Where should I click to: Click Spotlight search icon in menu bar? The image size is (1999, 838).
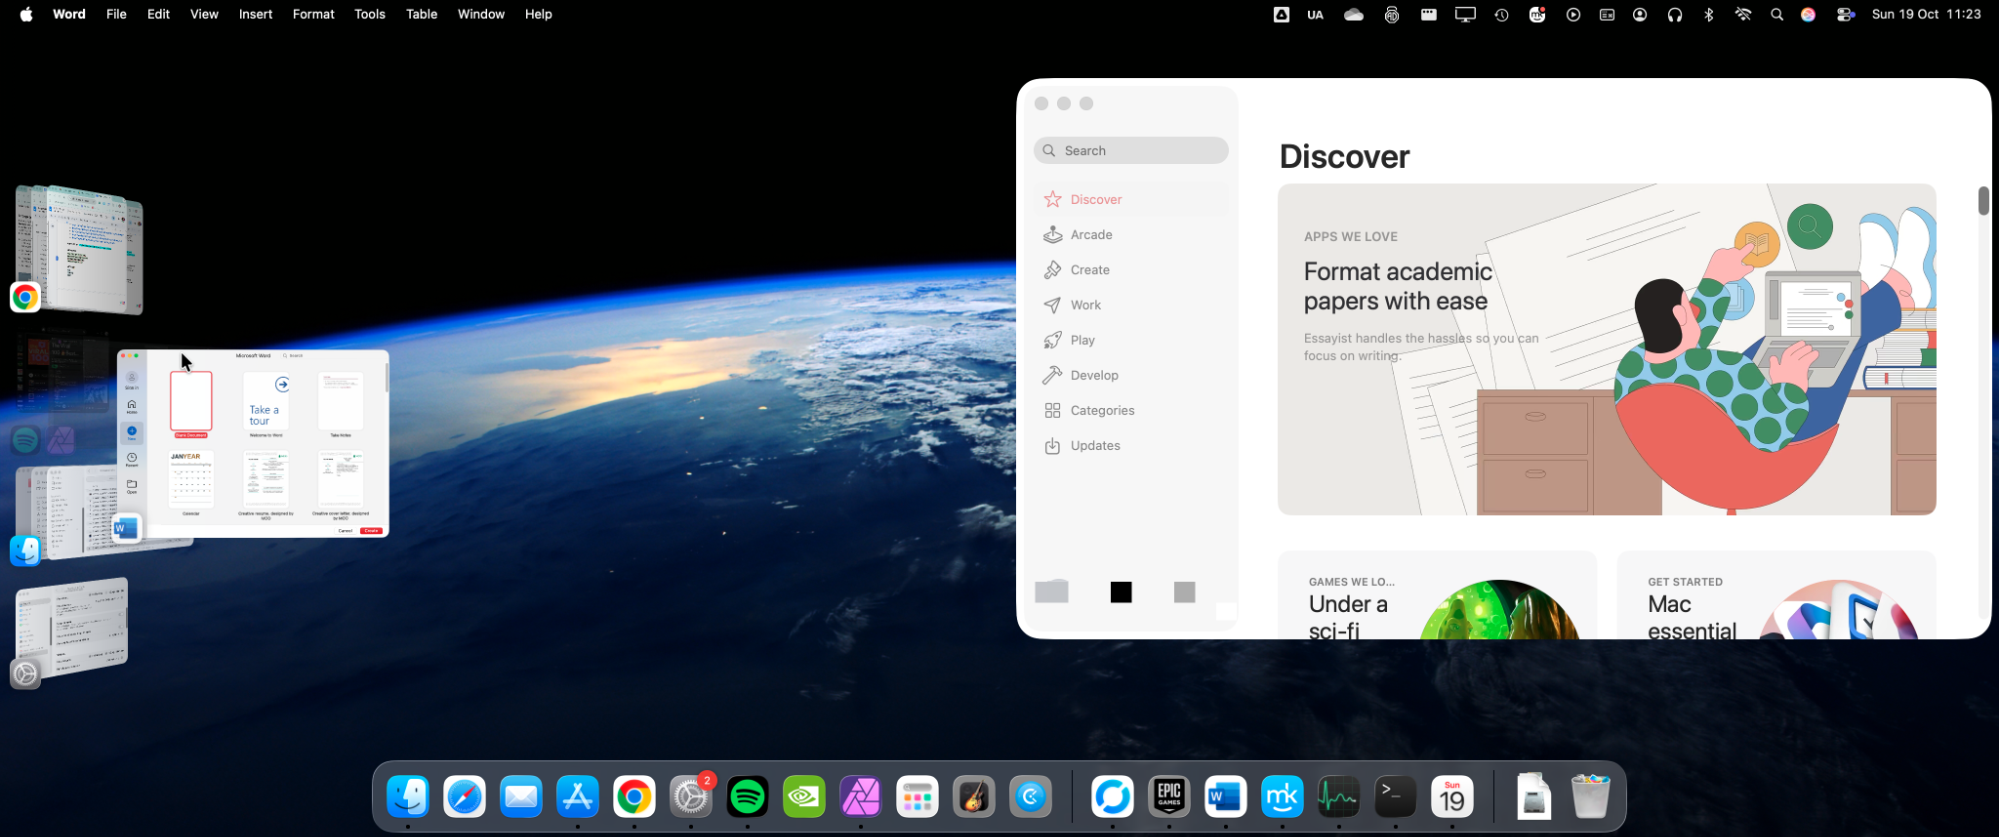tap(1776, 14)
